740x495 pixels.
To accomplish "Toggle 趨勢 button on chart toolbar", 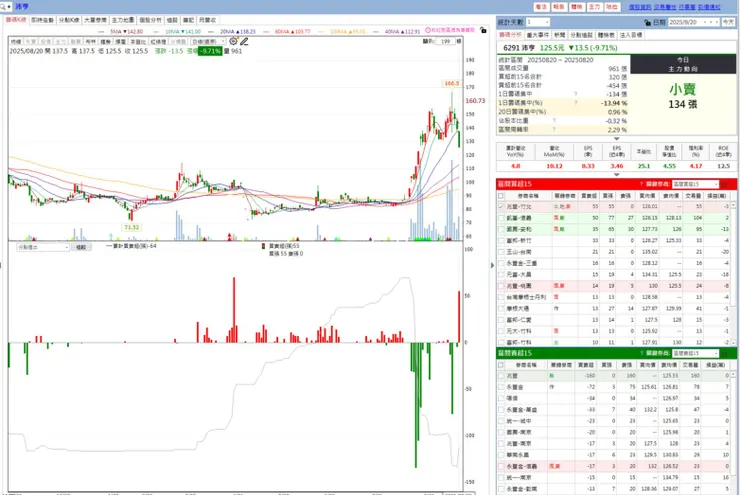I will click(x=106, y=42).
